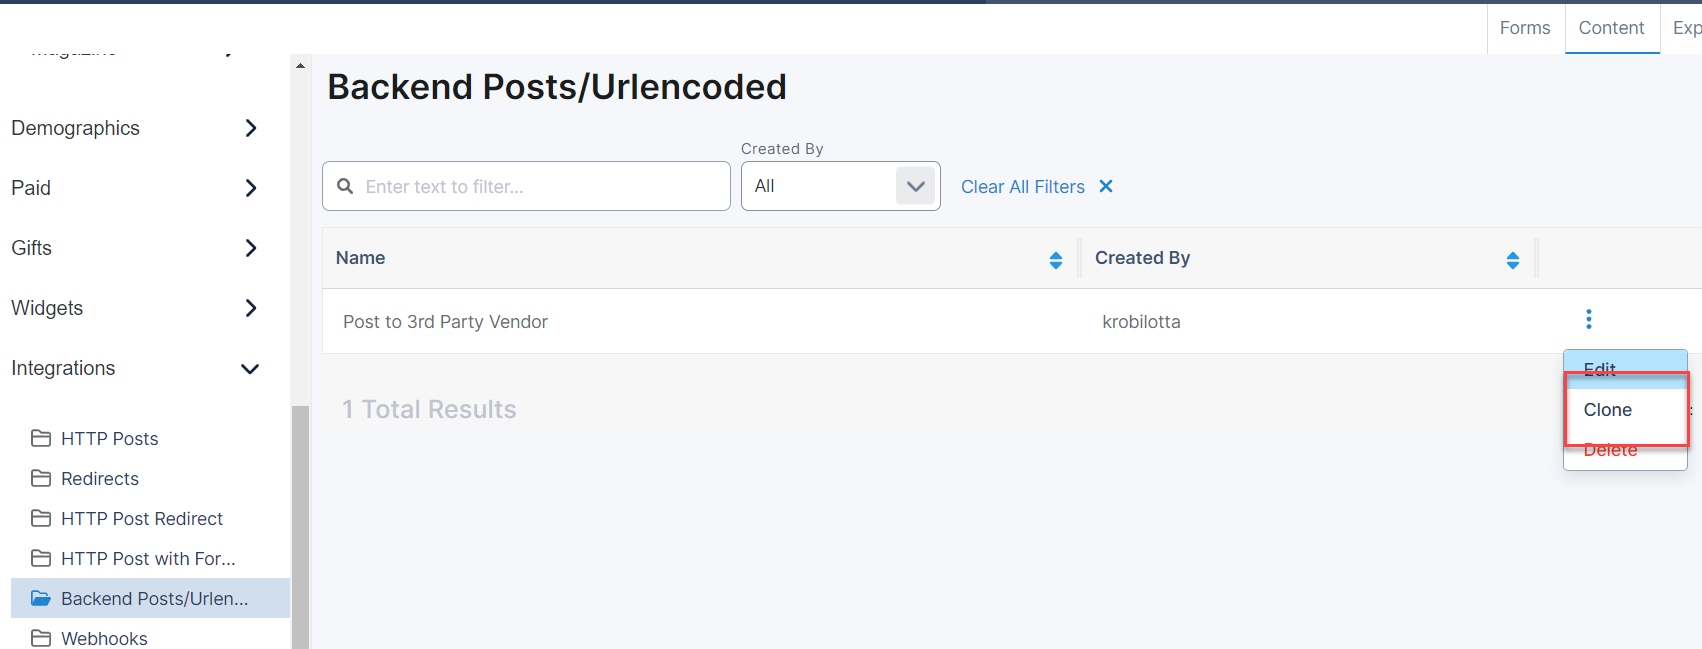Sort by Name column arrows
The height and width of the screenshot is (649, 1702).
tap(1055, 260)
